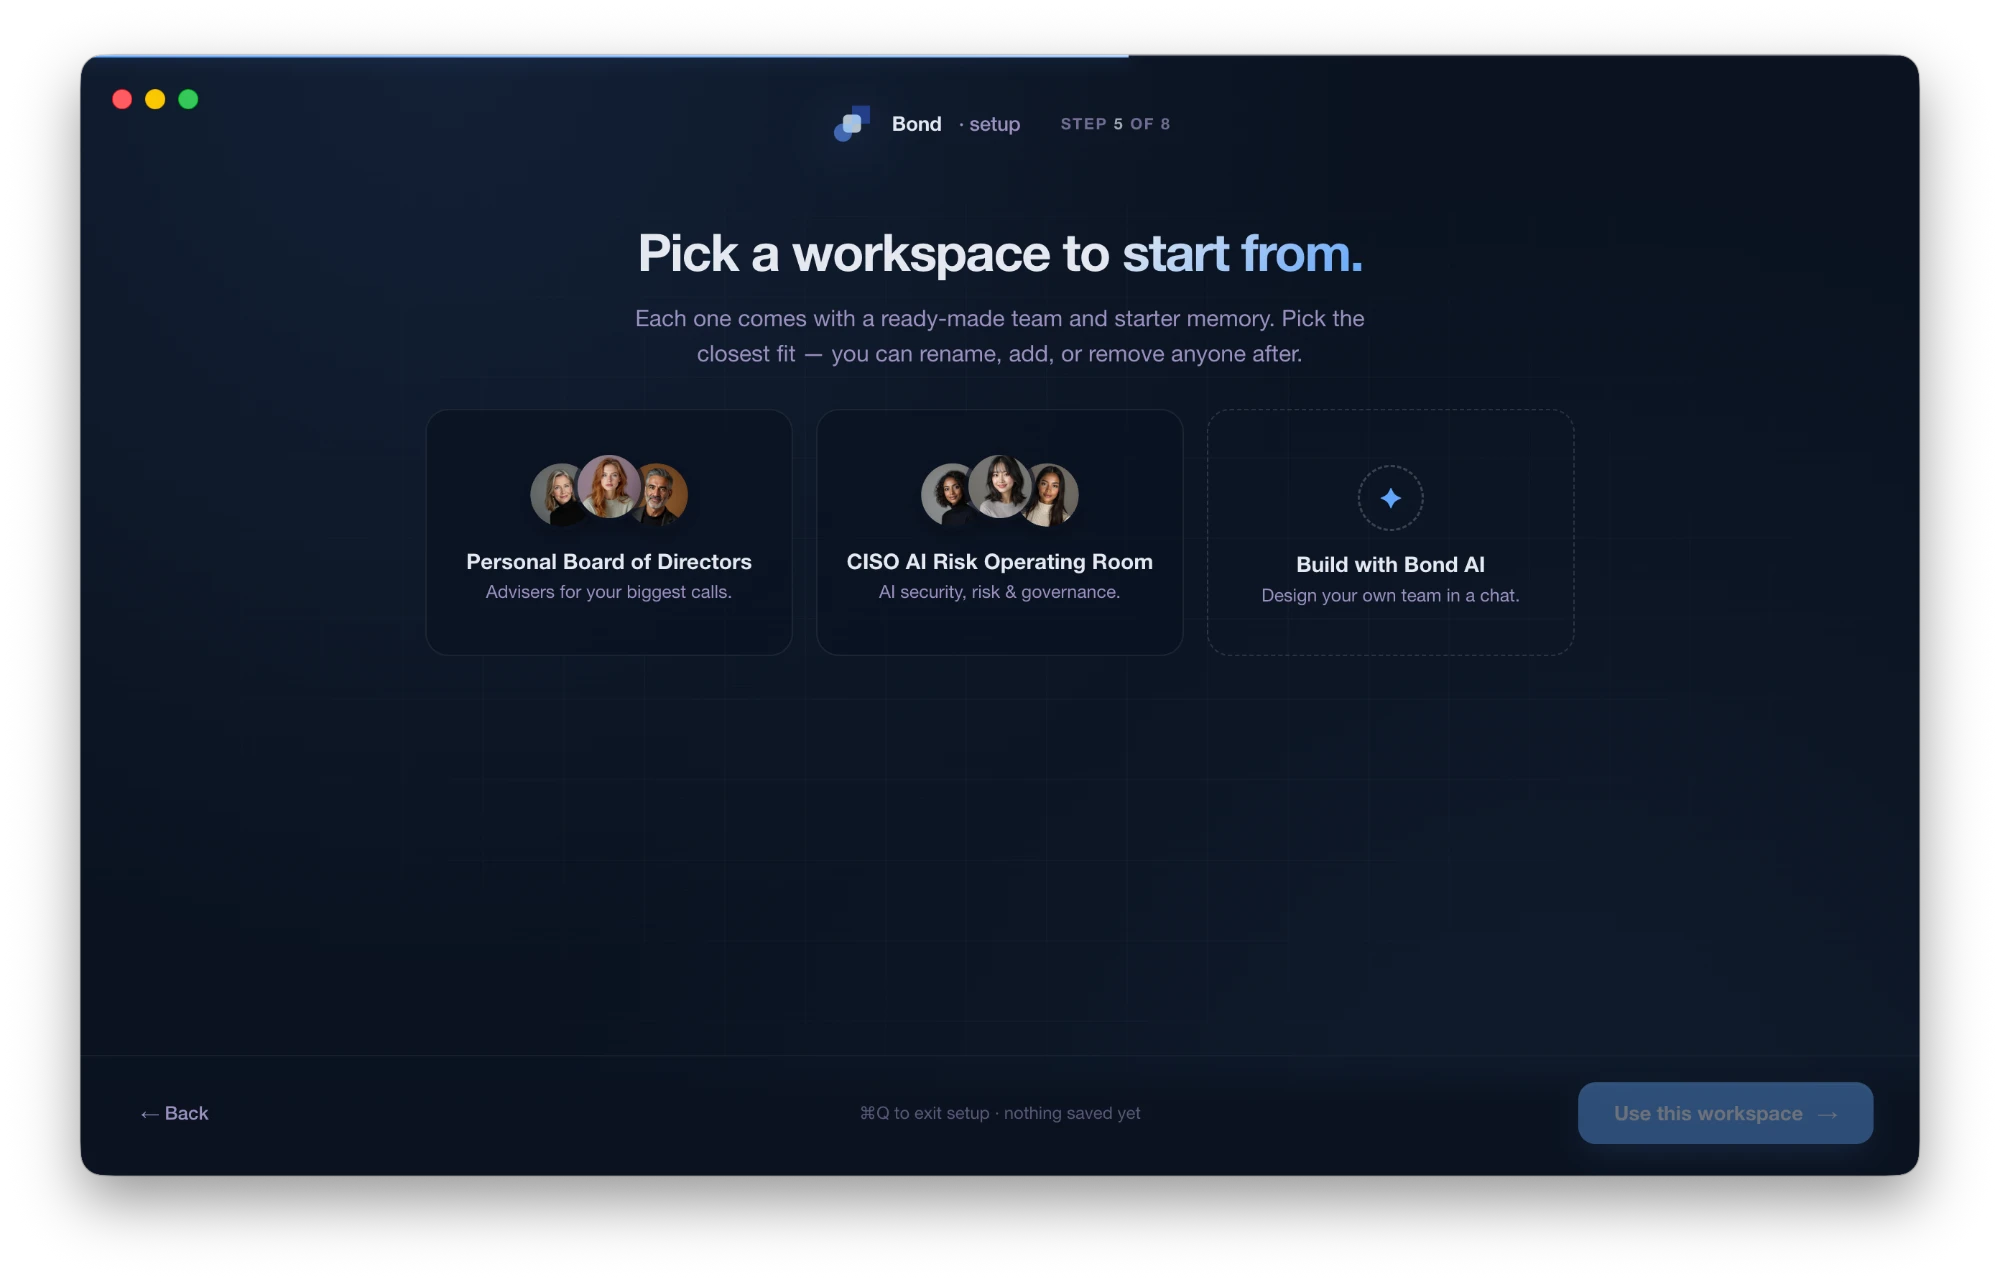
Task: Click the CISO AI Risk Operating Room avatars
Action: tap(1000, 491)
